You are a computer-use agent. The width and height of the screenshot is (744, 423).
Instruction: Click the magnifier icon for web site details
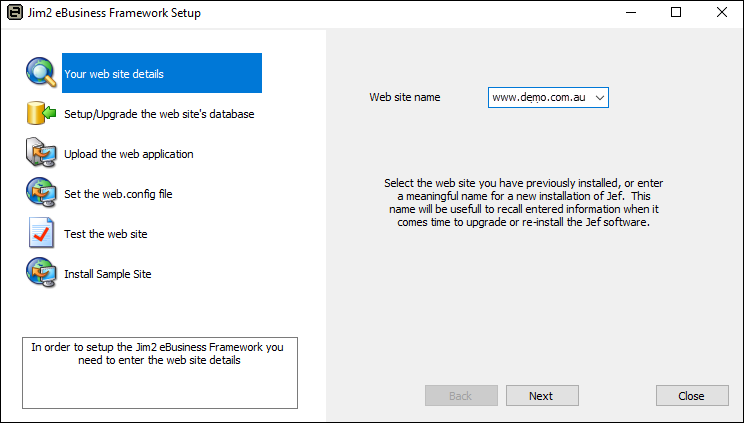coord(41,73)
